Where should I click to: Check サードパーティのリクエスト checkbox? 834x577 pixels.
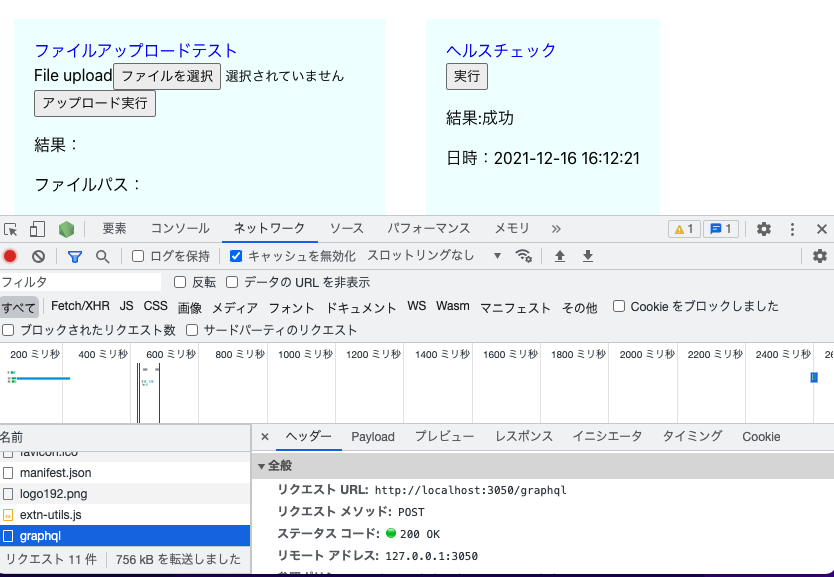(192, 330)
